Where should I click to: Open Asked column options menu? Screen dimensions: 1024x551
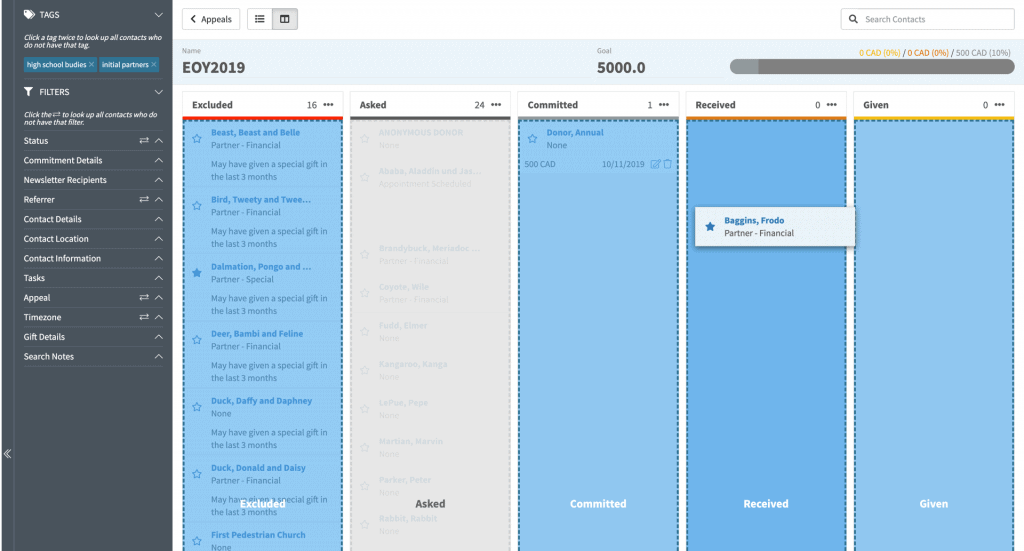coord(496,104)
